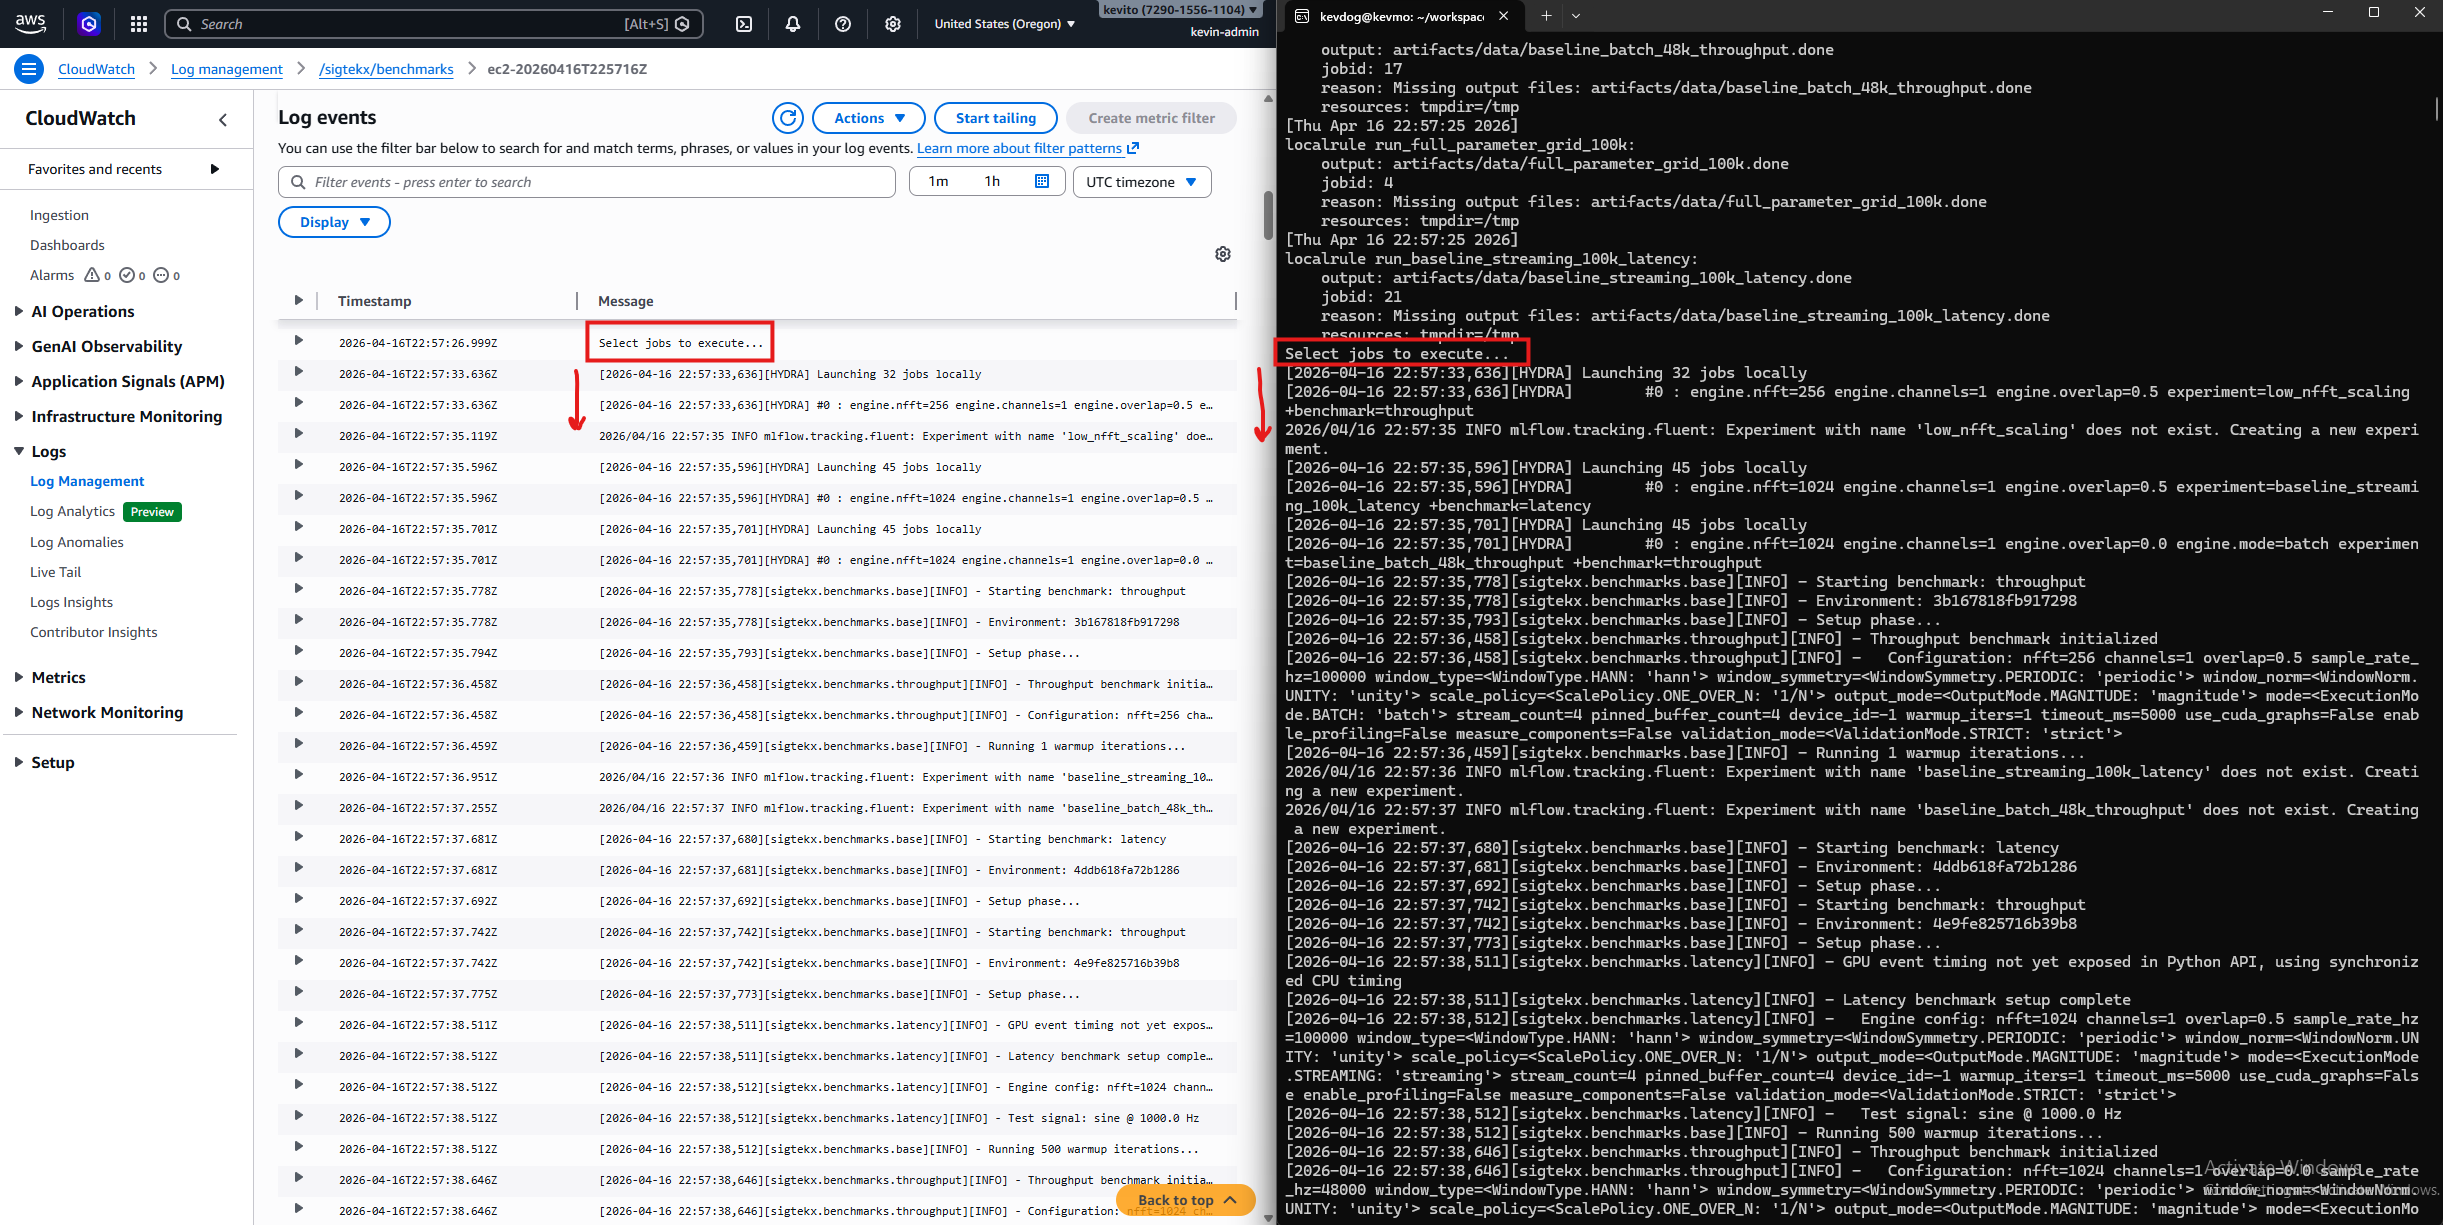This screenshot has height=1225, width=2443.
Task: Open AWS CloudShell from the top bar
Action: click(x=743, y=23)
